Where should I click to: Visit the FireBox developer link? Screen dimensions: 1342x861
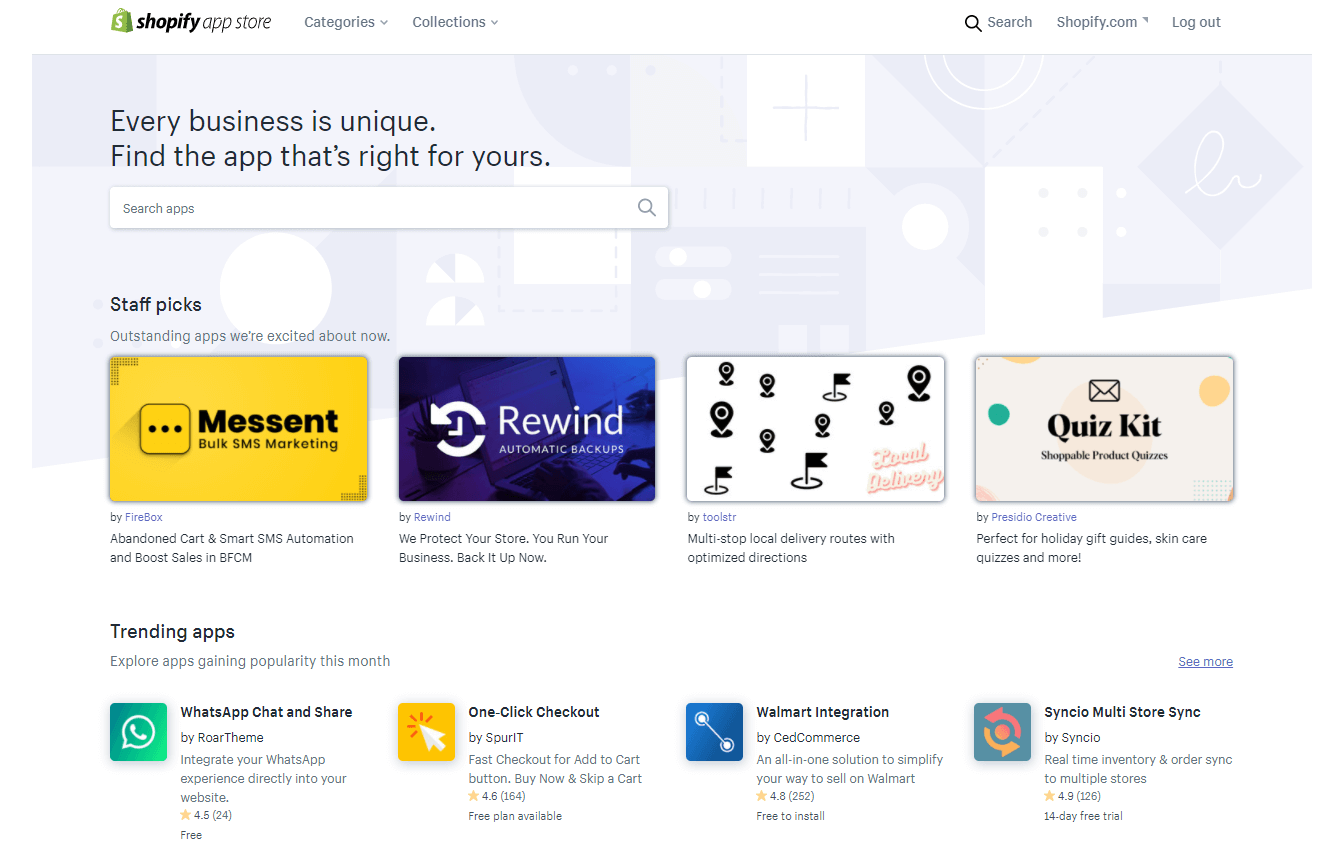coord(143,517)
